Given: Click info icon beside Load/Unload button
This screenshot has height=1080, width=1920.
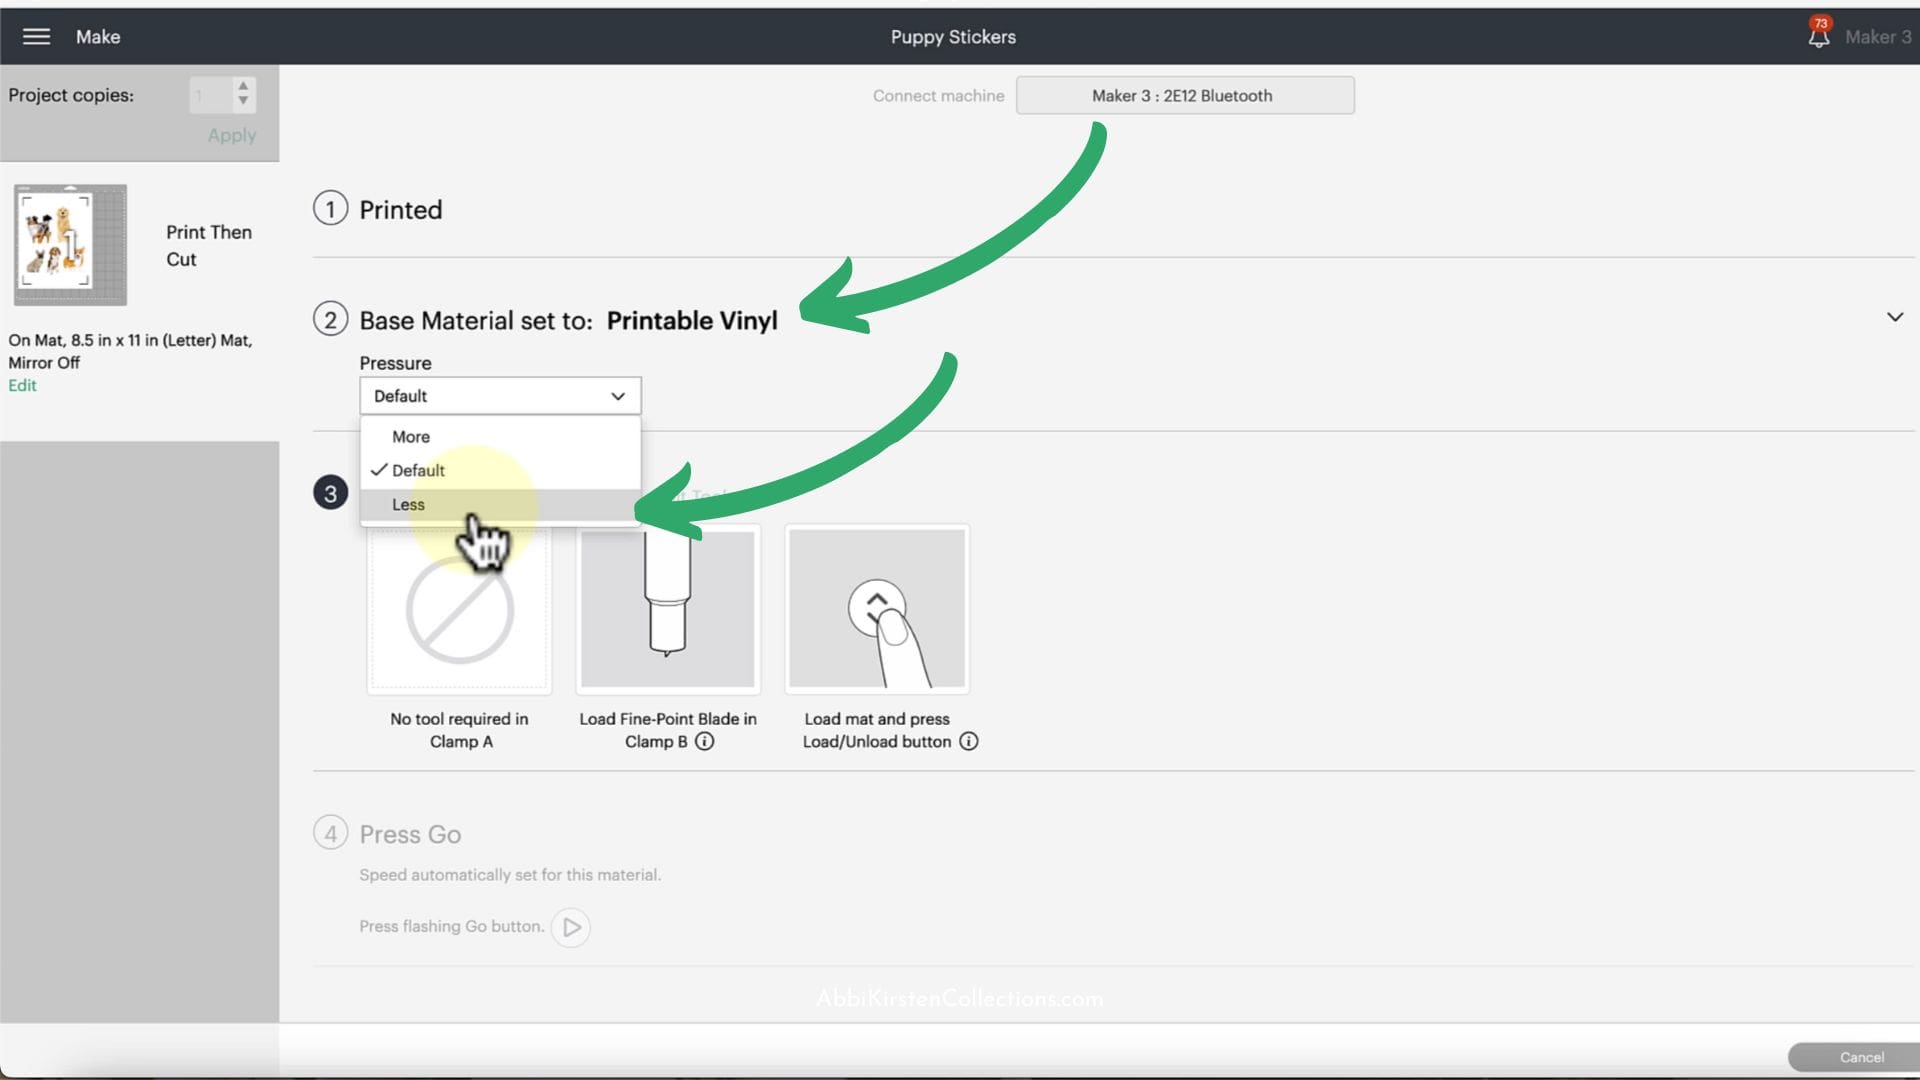Looking at the screenshot, I should 968,741.
